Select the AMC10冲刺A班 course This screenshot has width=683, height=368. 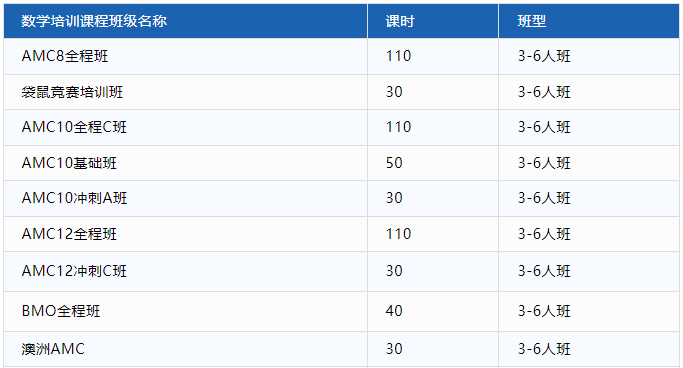74,198
